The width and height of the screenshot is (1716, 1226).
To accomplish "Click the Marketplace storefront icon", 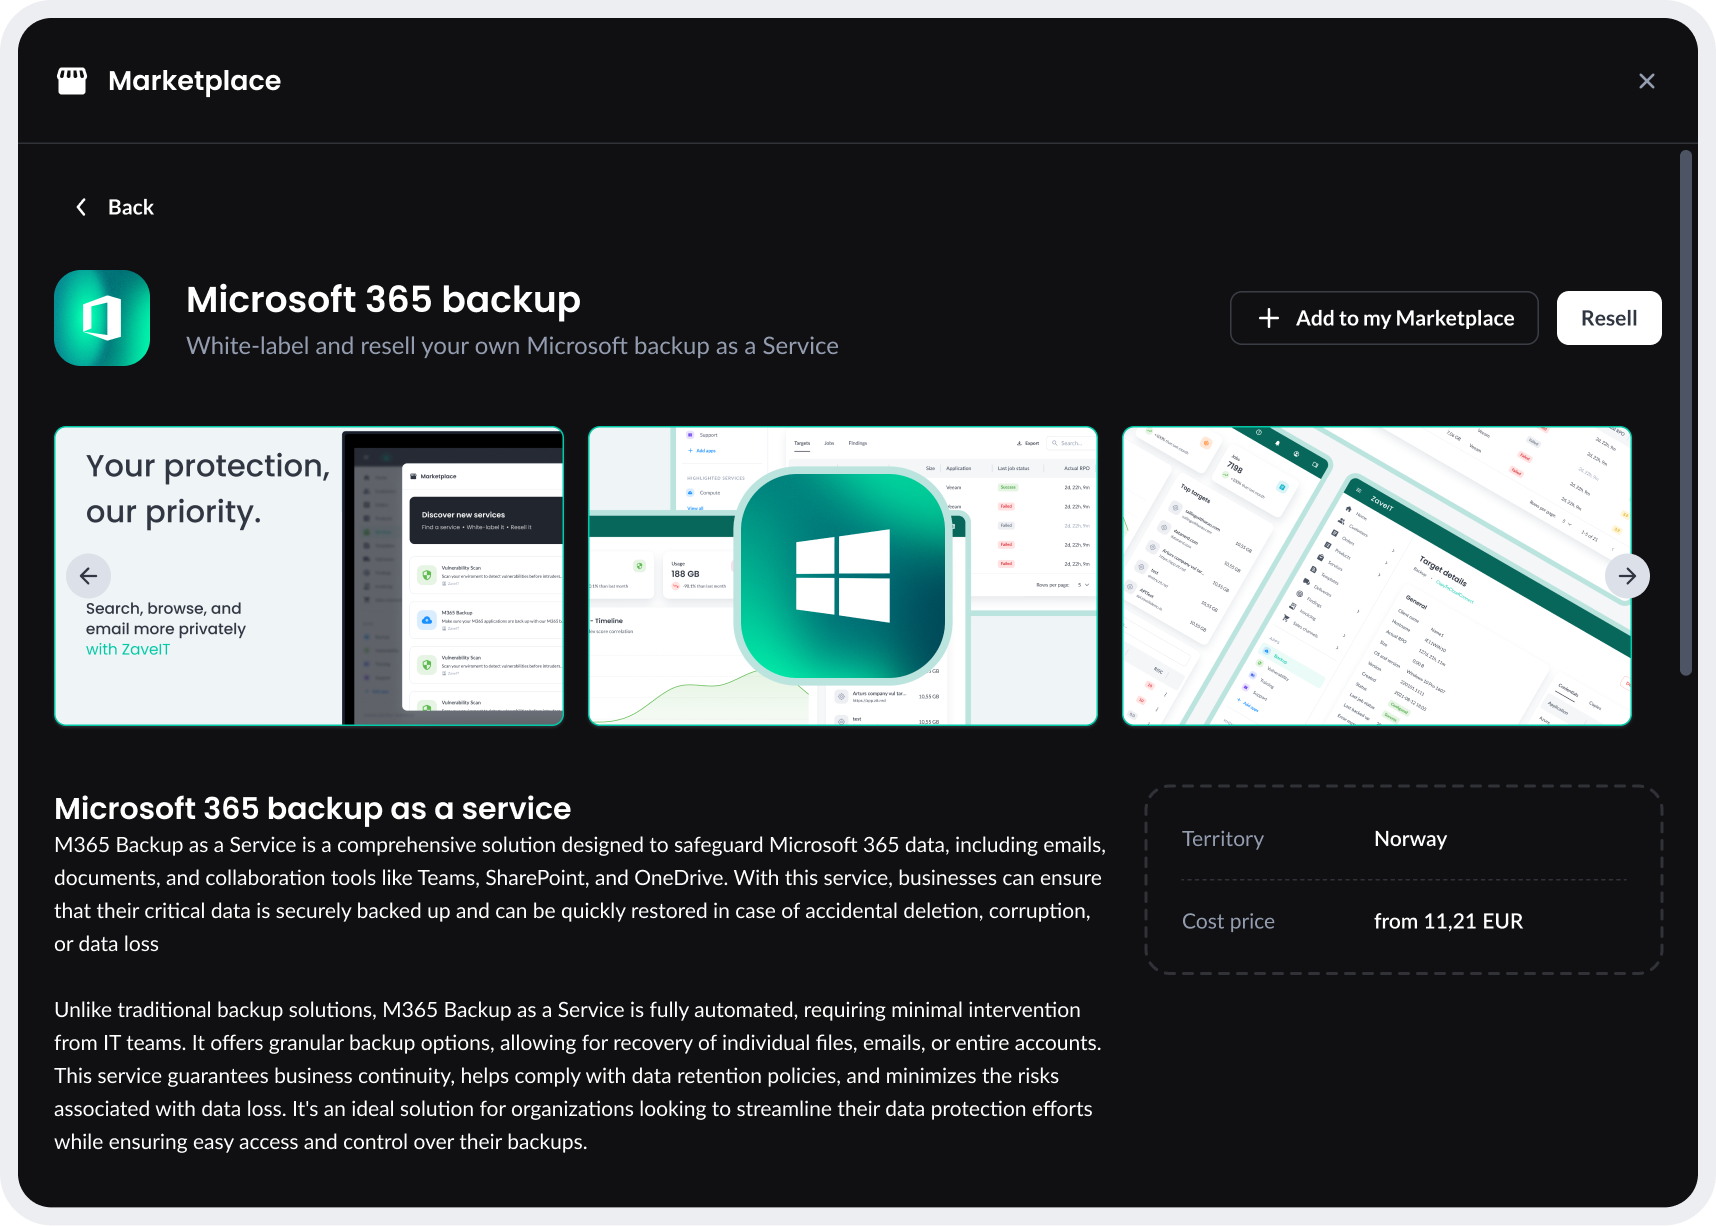I will 72,81.
